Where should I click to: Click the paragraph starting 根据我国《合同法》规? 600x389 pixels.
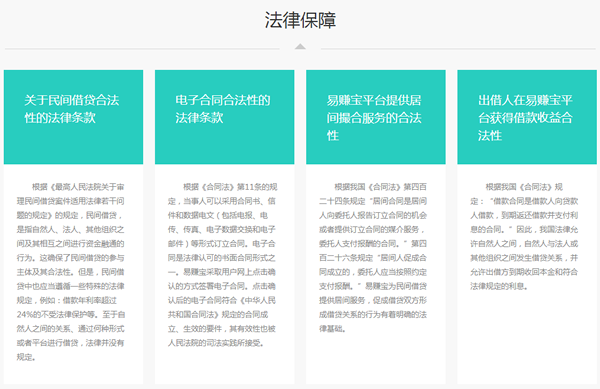point(524,236)
